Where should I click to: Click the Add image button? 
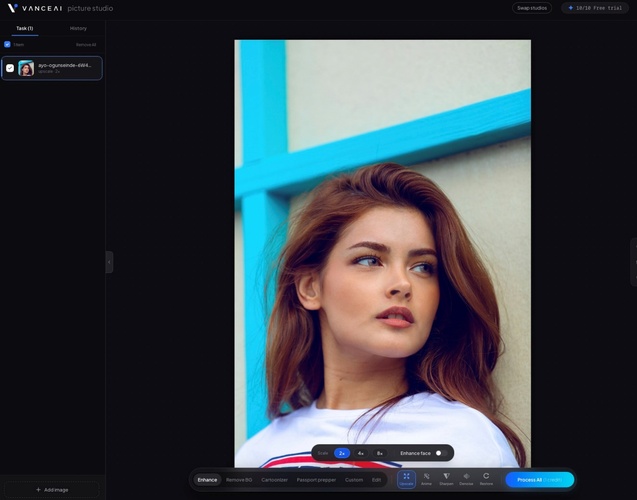click(x=52, y=490)
